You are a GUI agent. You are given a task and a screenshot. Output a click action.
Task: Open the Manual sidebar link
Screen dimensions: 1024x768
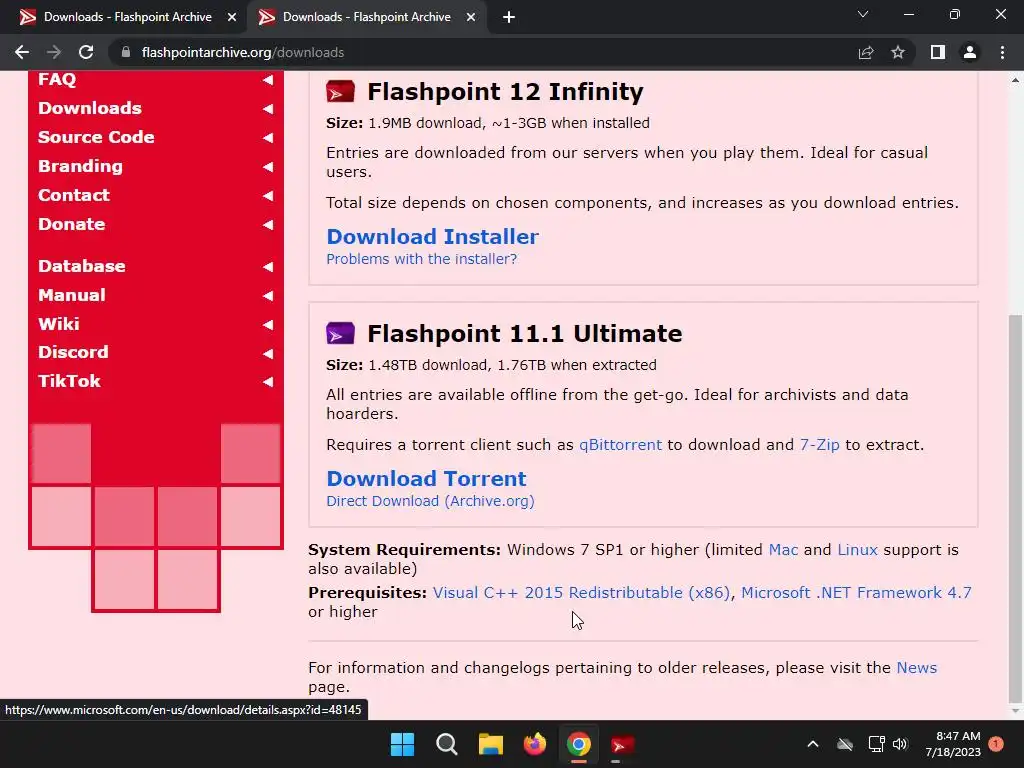point(72,295)
